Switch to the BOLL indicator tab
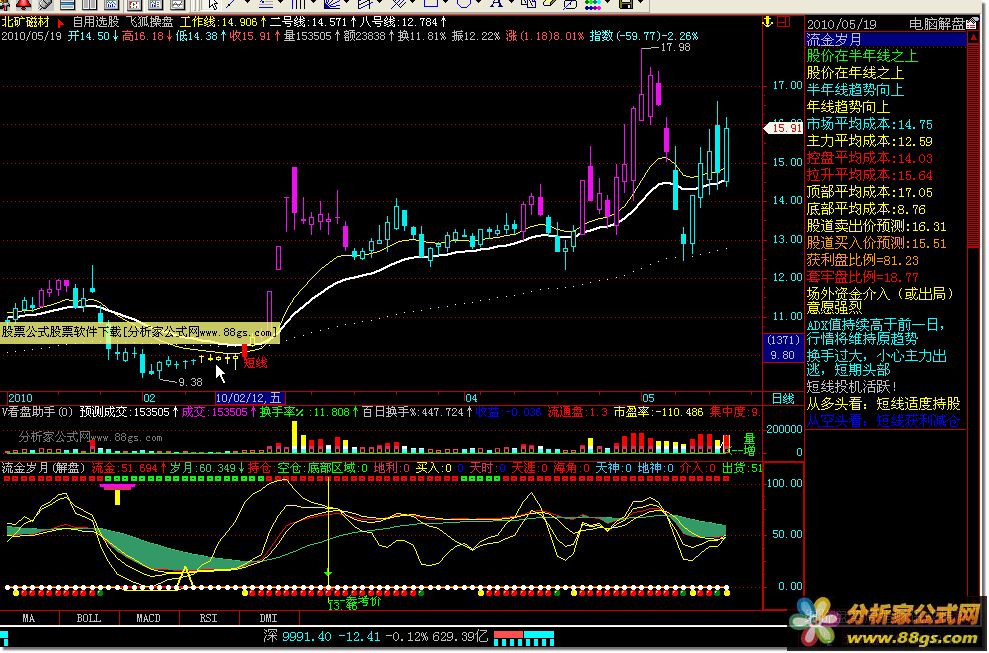The image size is (989, 653). 88,618
